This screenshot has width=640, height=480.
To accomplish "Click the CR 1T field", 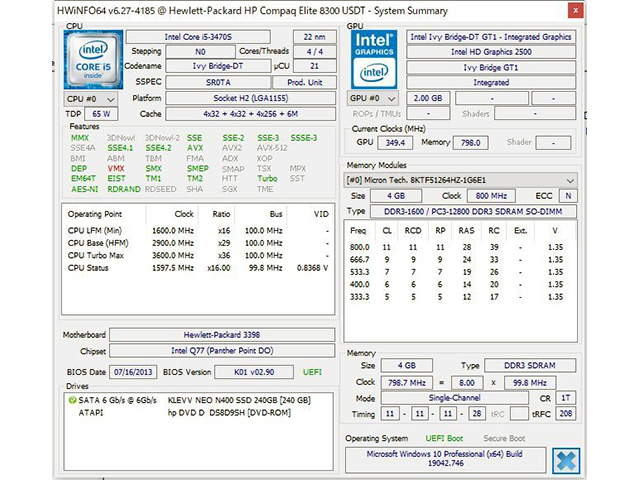I will click(565, 398).
